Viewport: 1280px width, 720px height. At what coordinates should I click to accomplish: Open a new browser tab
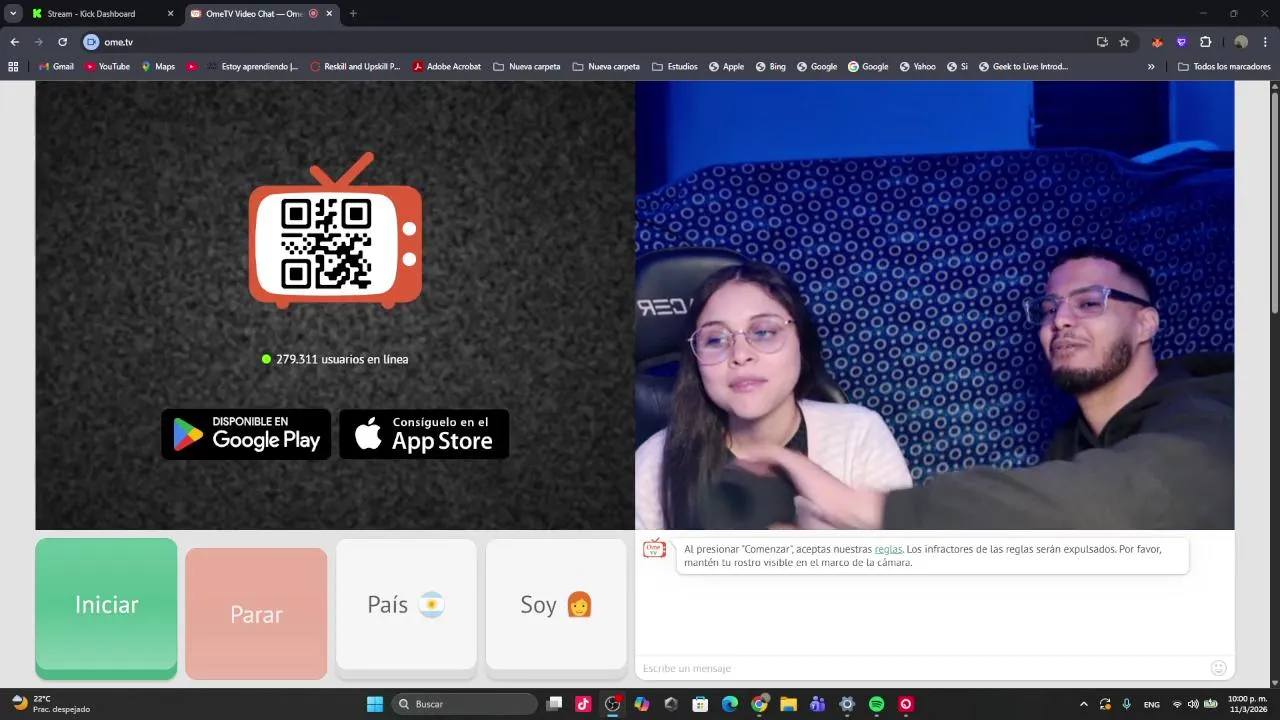[353, 14]
